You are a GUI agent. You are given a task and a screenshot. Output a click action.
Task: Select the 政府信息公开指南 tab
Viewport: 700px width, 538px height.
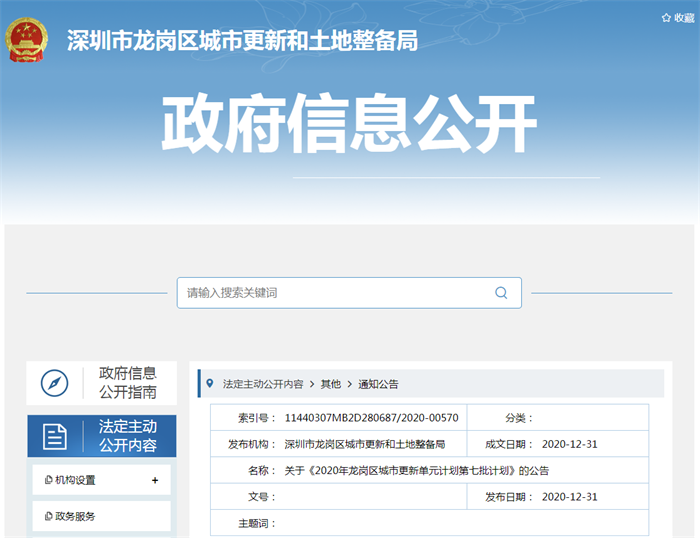(127, 383)
